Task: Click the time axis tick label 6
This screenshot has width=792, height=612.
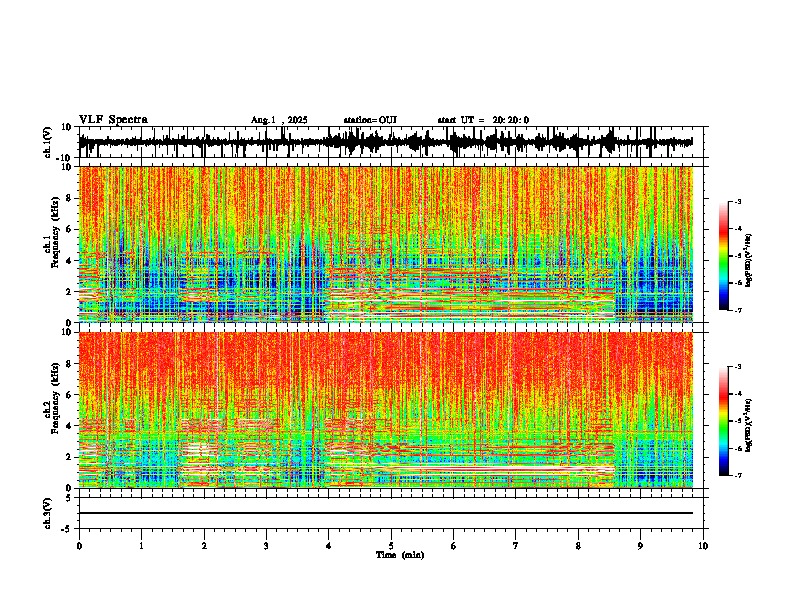Action: click(454, 546)
